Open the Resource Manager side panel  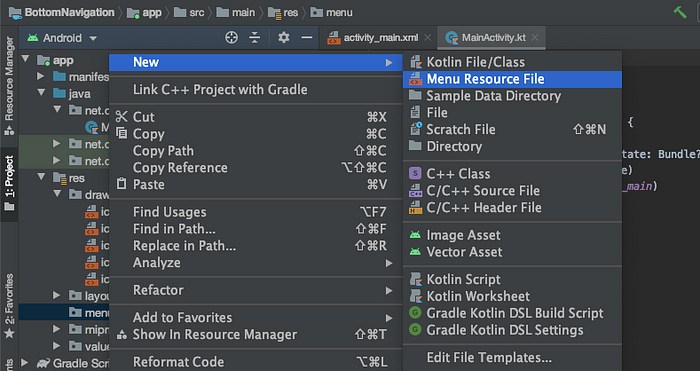[x=9, y=86]
